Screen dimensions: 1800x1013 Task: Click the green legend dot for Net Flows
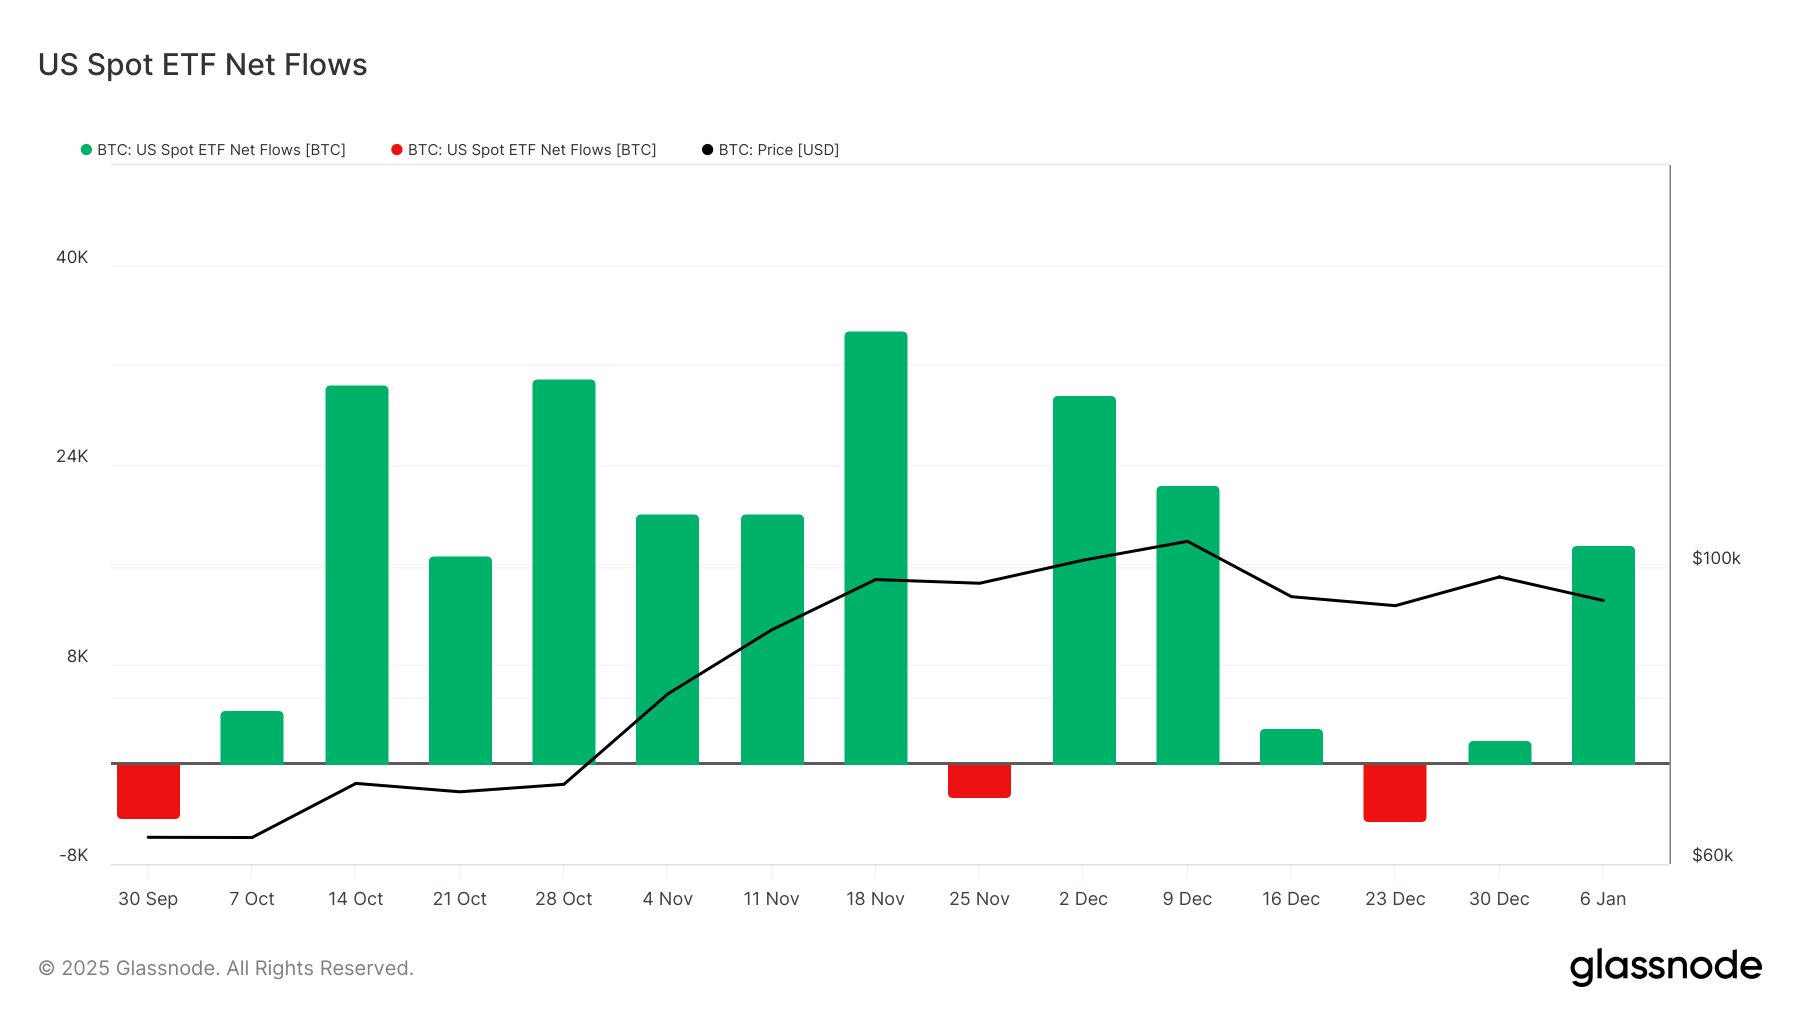pos(86,150)
